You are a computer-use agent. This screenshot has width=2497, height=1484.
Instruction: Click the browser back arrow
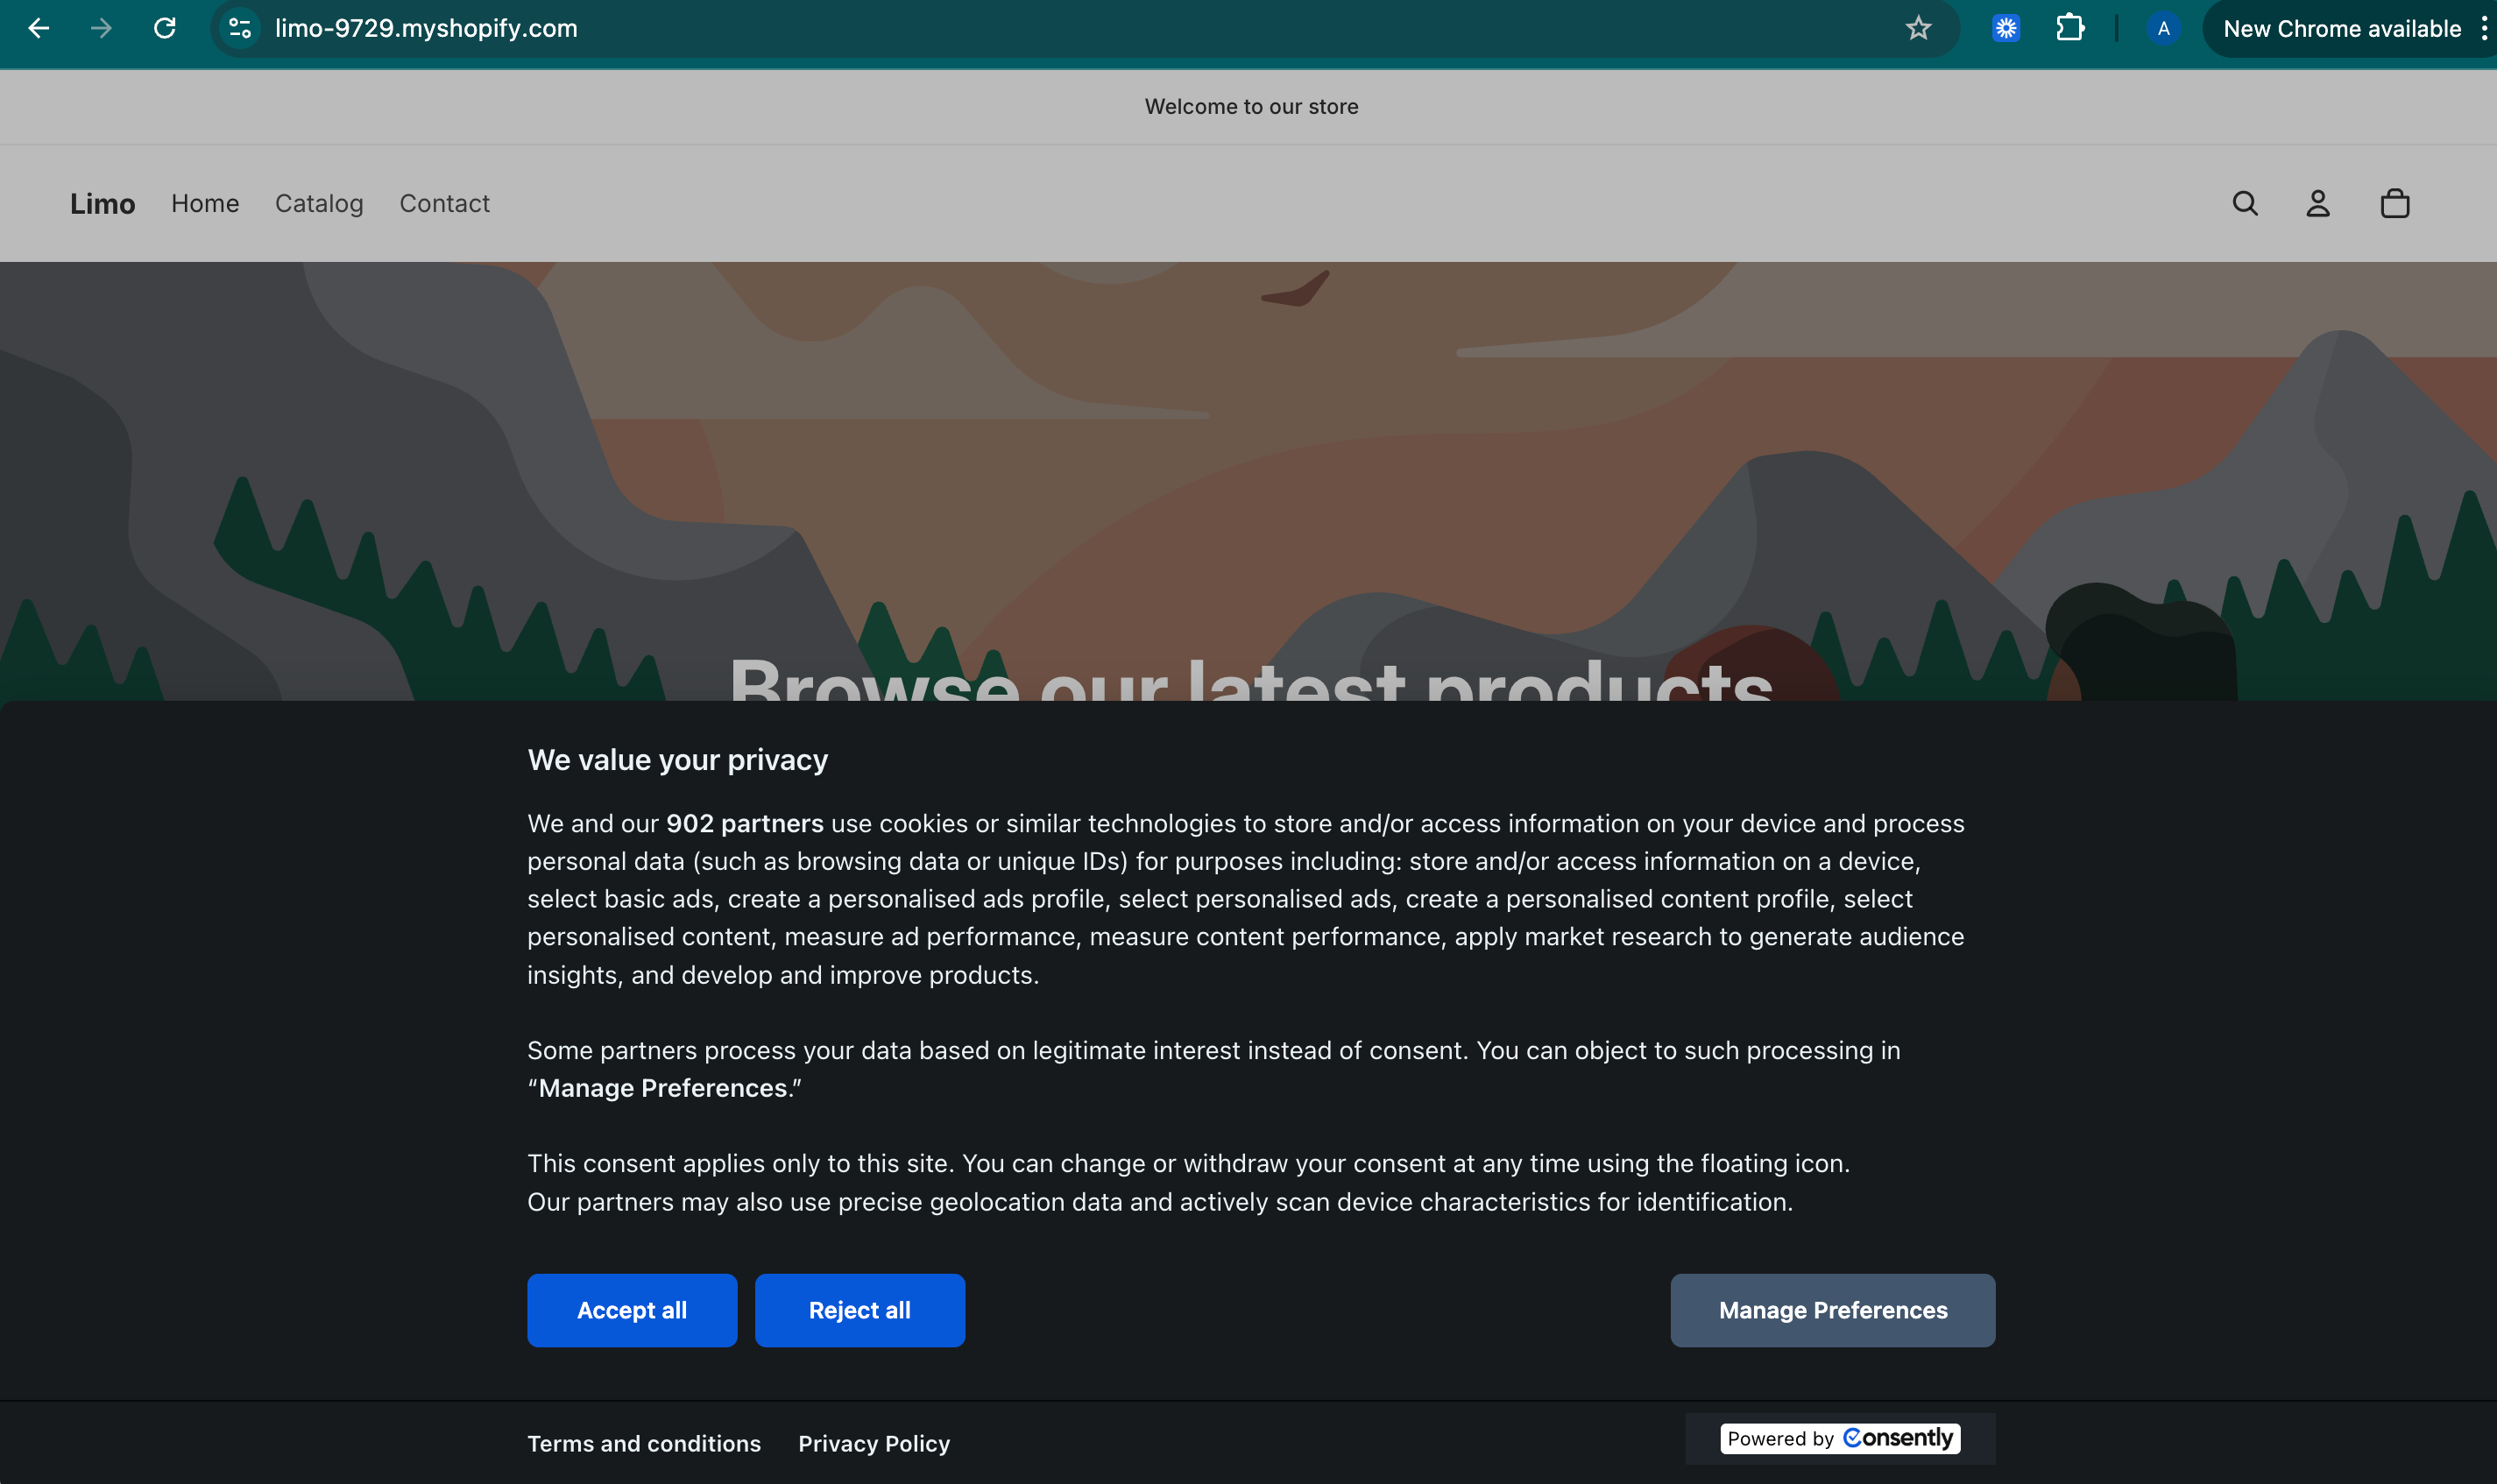click(39, 28)
